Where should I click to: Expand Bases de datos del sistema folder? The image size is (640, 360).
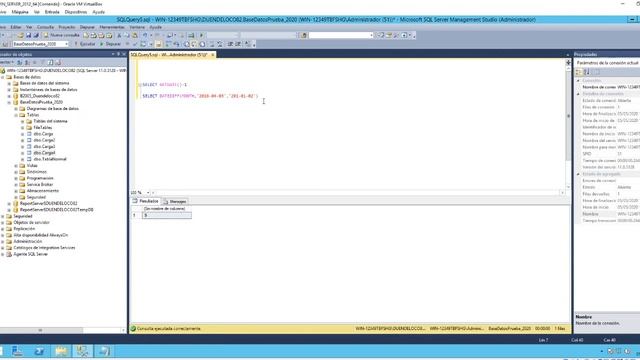(x=9, y=83)
